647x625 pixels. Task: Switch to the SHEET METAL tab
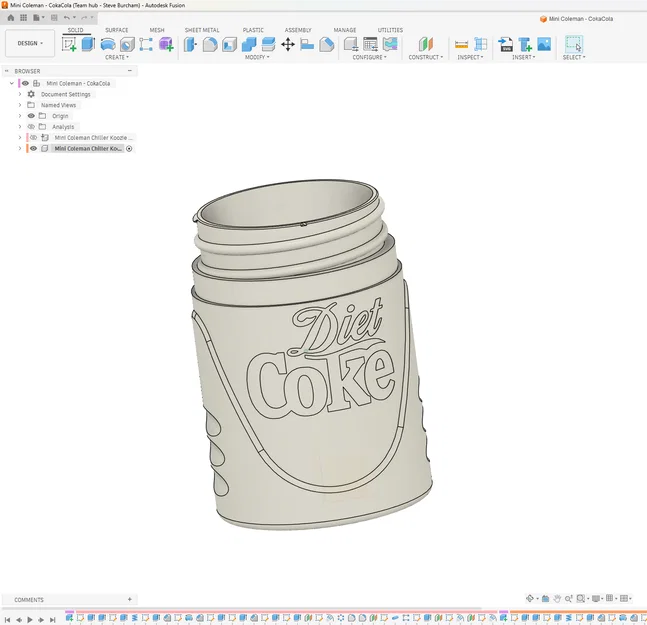[202, 30]
